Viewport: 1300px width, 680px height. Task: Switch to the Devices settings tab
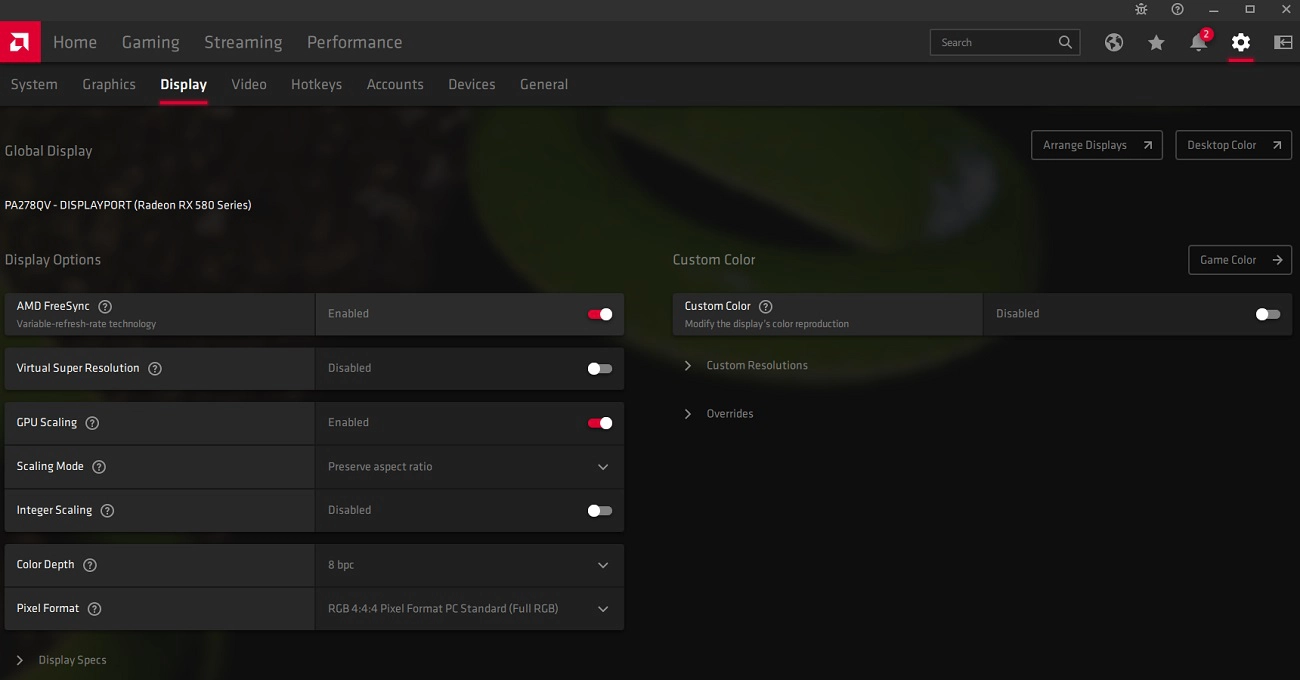(472, 84)
